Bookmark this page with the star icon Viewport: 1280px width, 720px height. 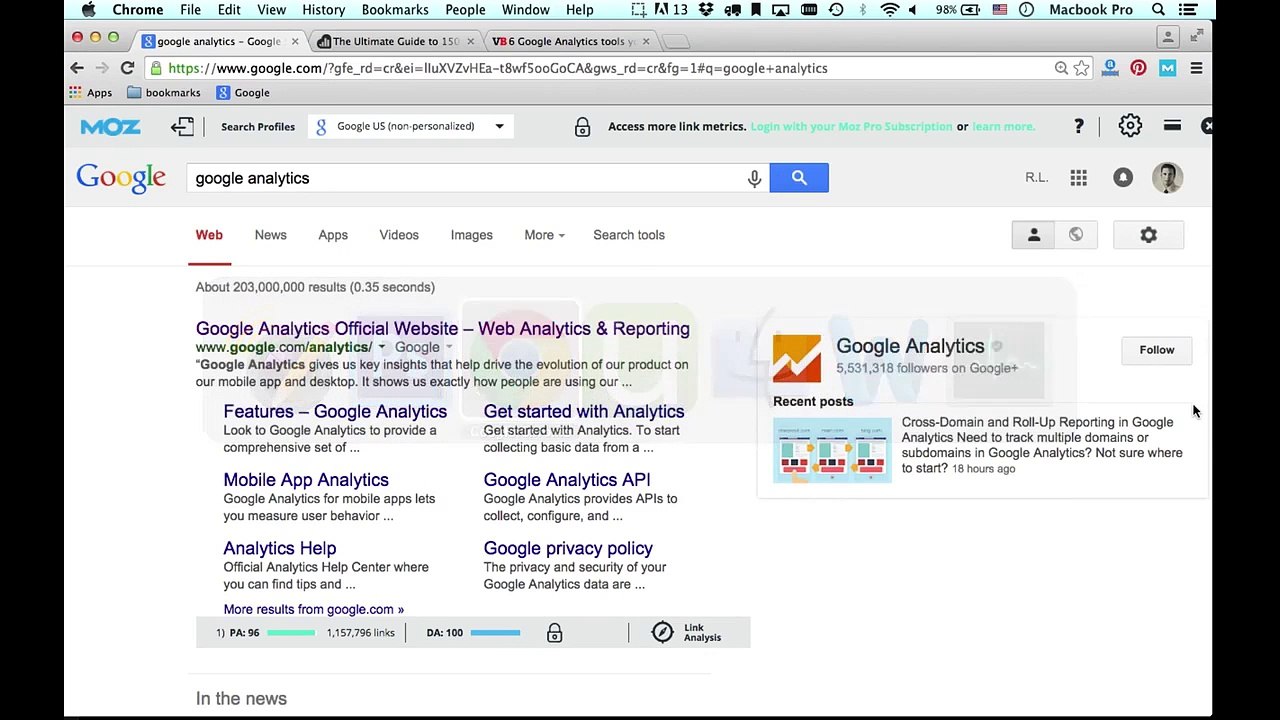pyautogui.click(x=1081, y=68)
